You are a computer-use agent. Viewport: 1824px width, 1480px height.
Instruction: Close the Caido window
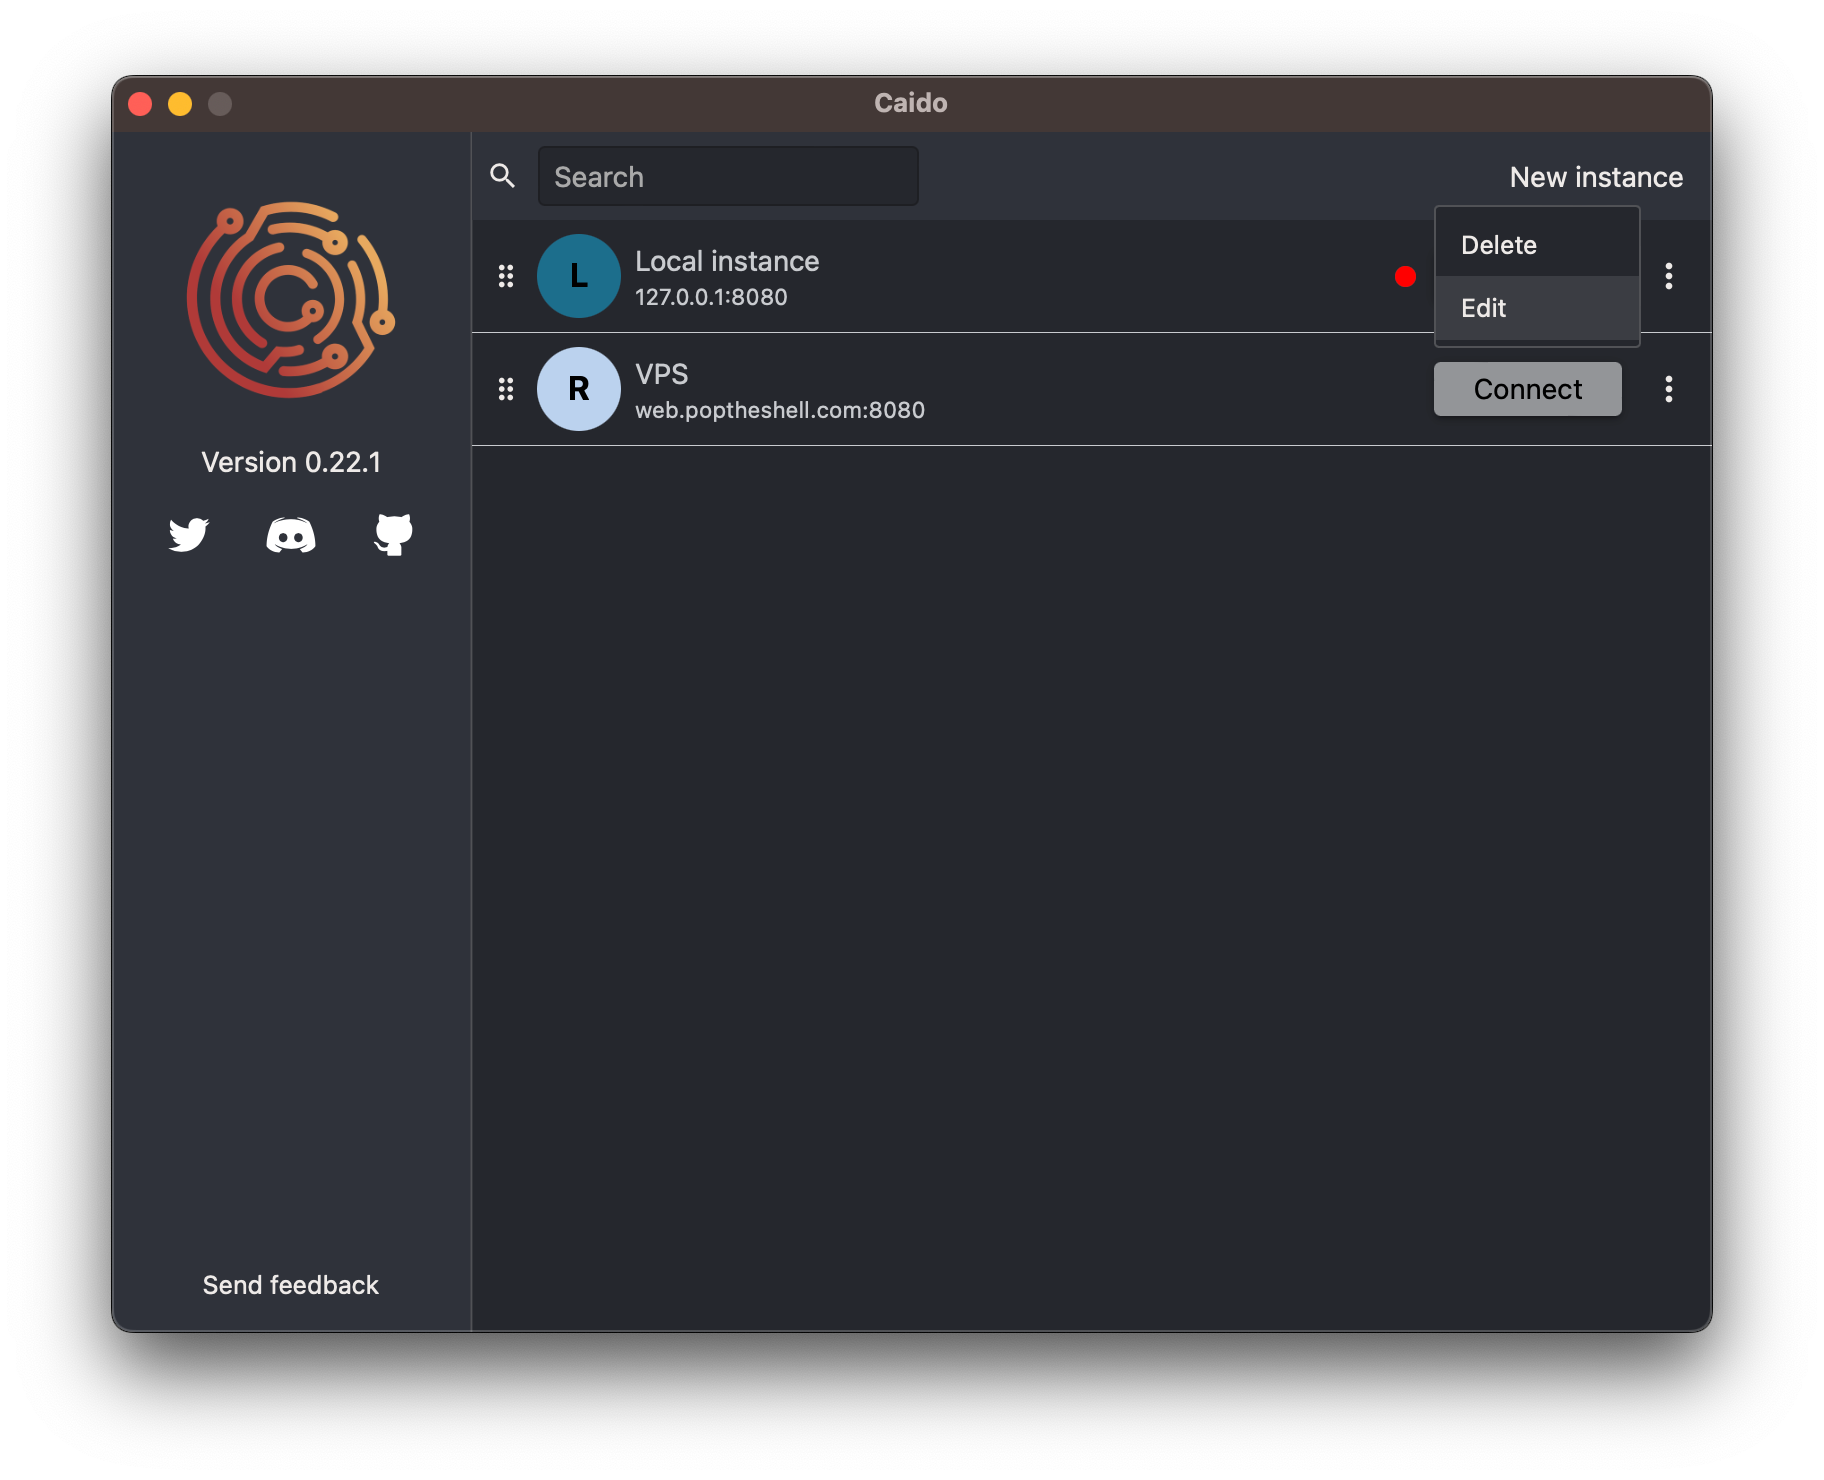(x=140, y=104)
